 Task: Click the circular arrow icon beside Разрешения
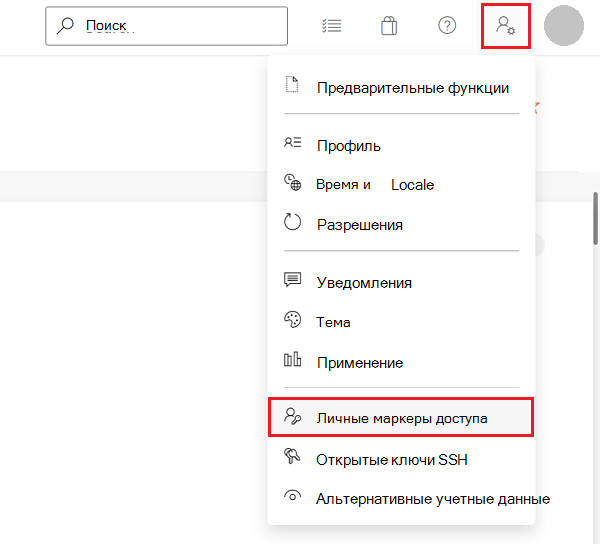pos(292,222)
